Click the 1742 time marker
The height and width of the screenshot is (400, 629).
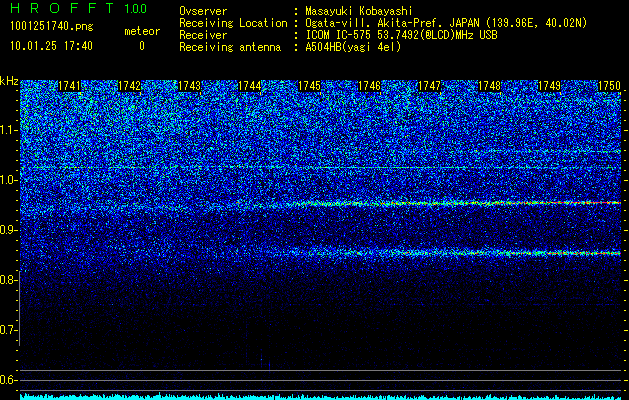point(130,86)
